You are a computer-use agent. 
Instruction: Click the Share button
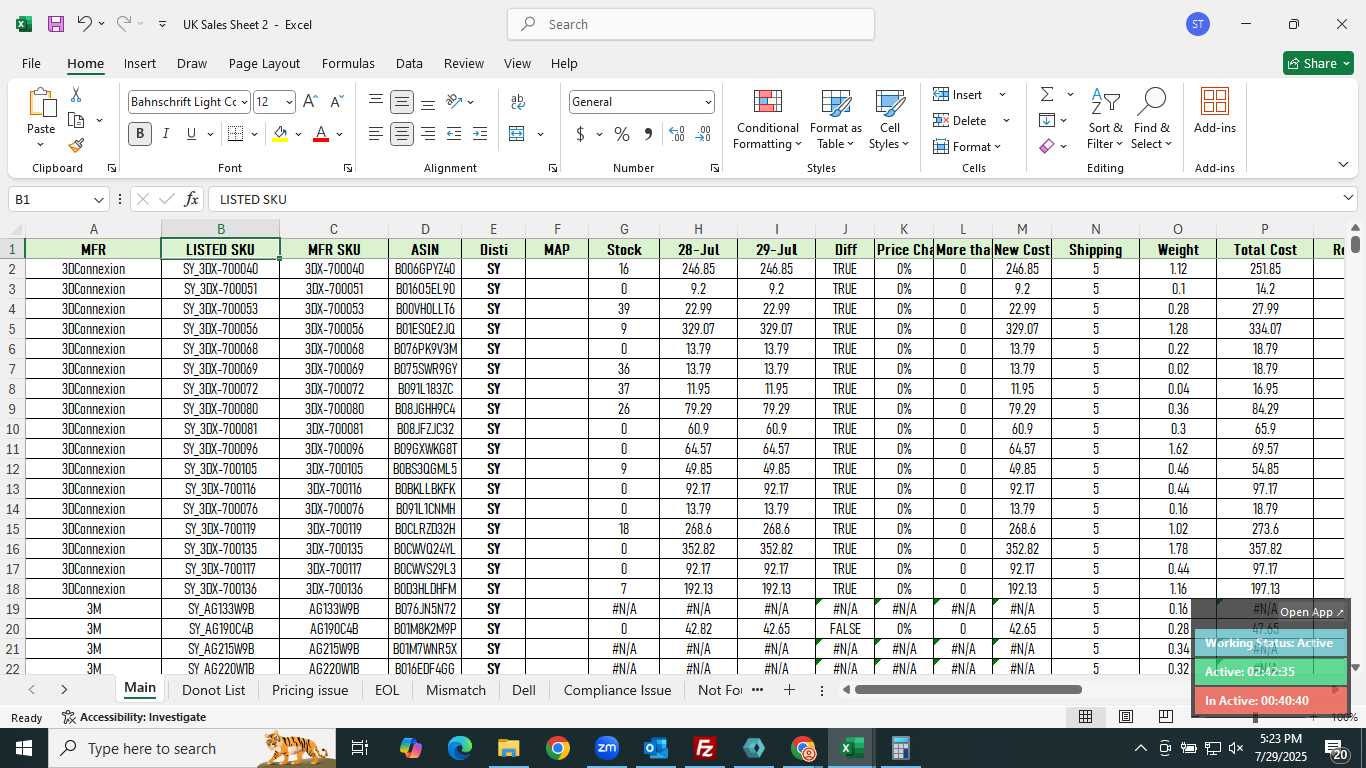(x=1319, y=63)
